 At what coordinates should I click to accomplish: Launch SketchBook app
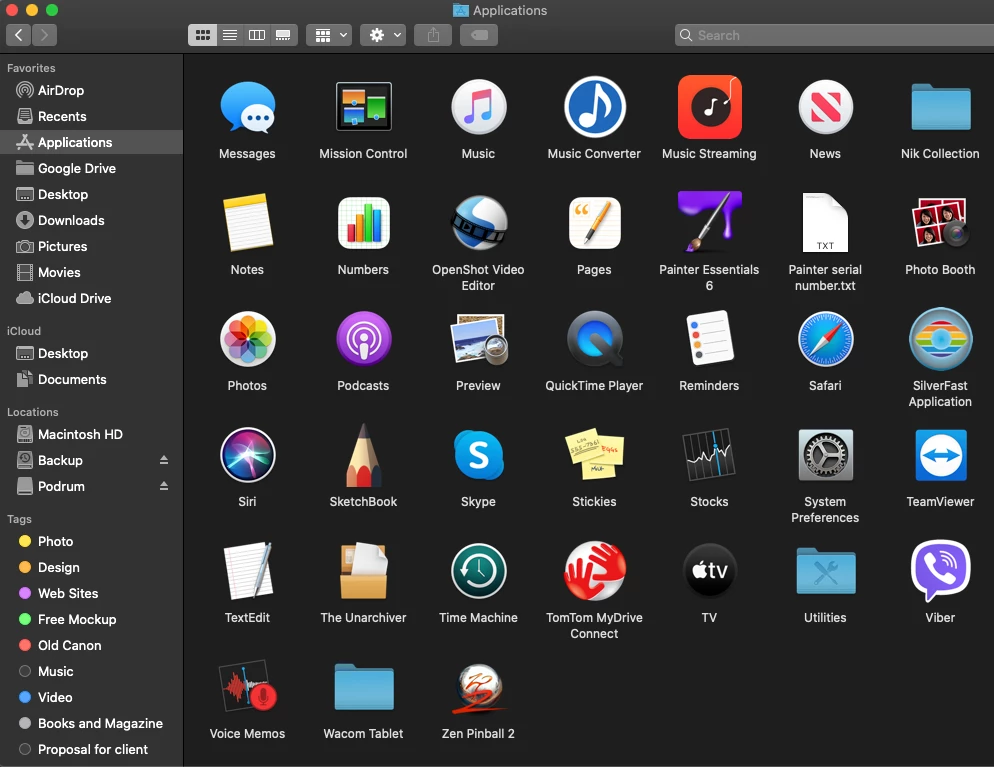coord(363,455)
